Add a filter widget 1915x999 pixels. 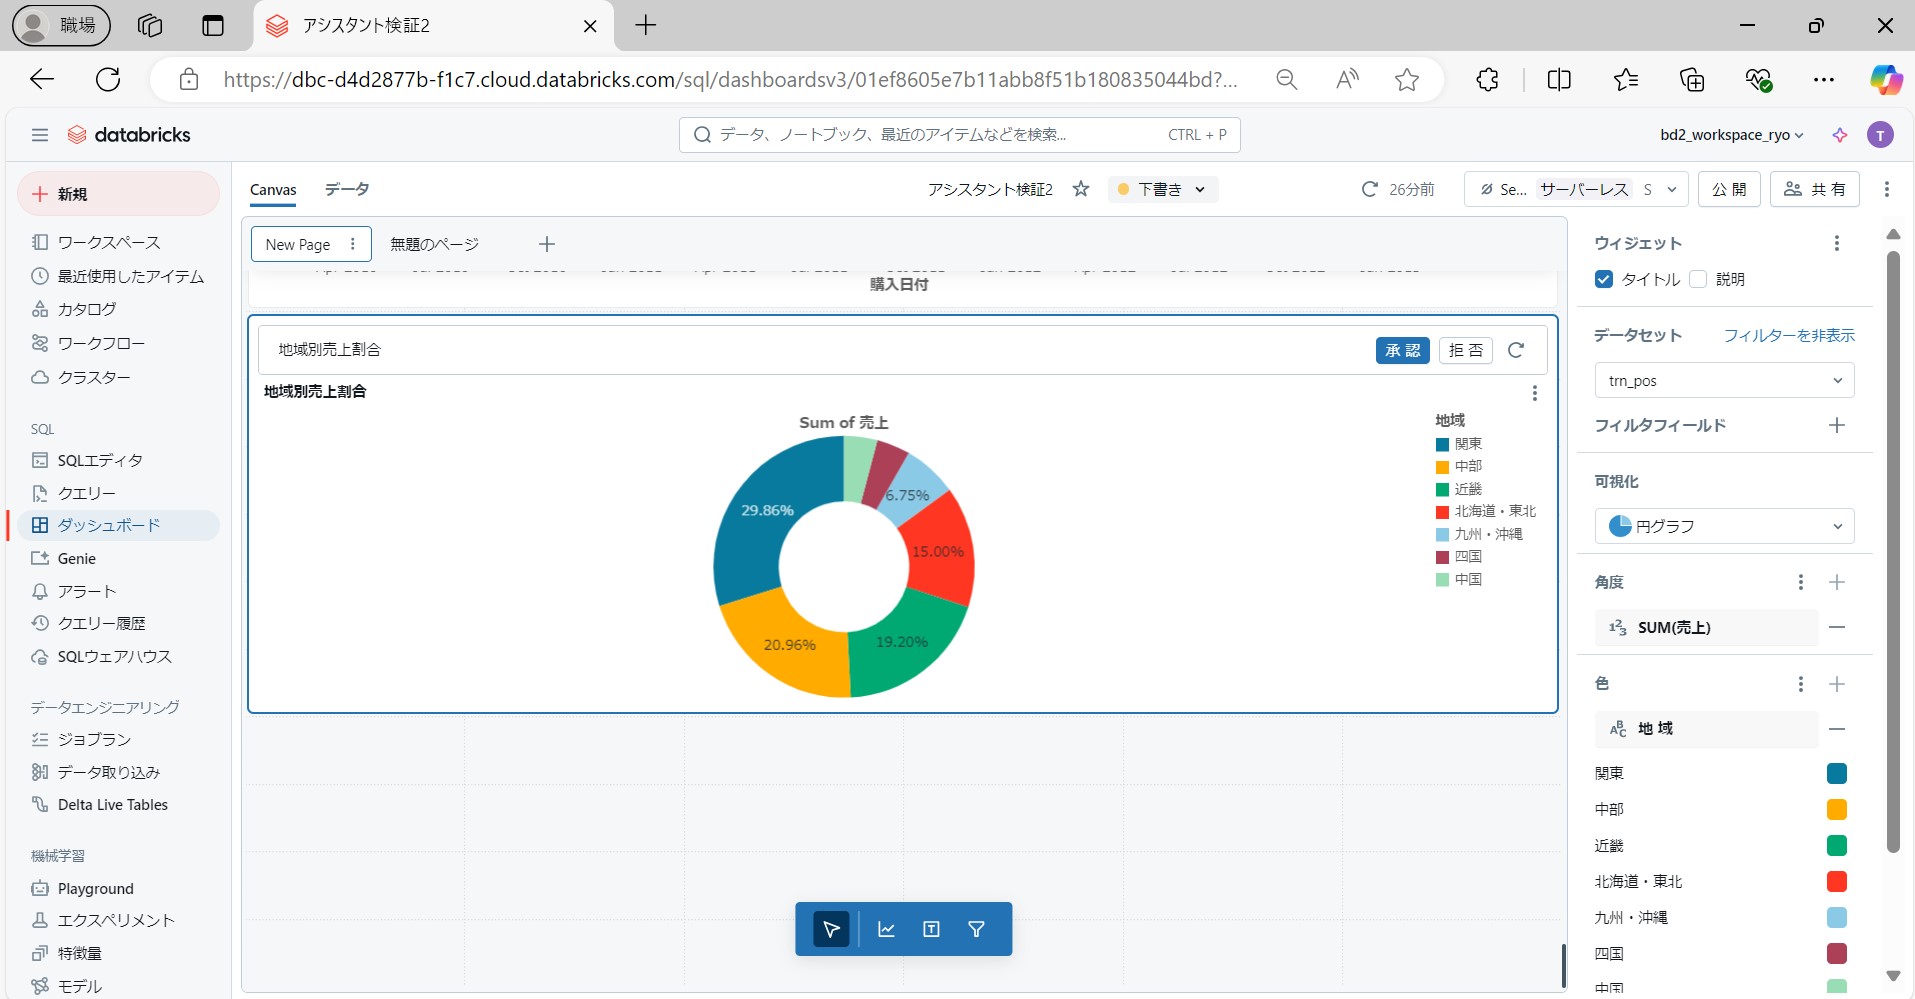click(977, 929)
